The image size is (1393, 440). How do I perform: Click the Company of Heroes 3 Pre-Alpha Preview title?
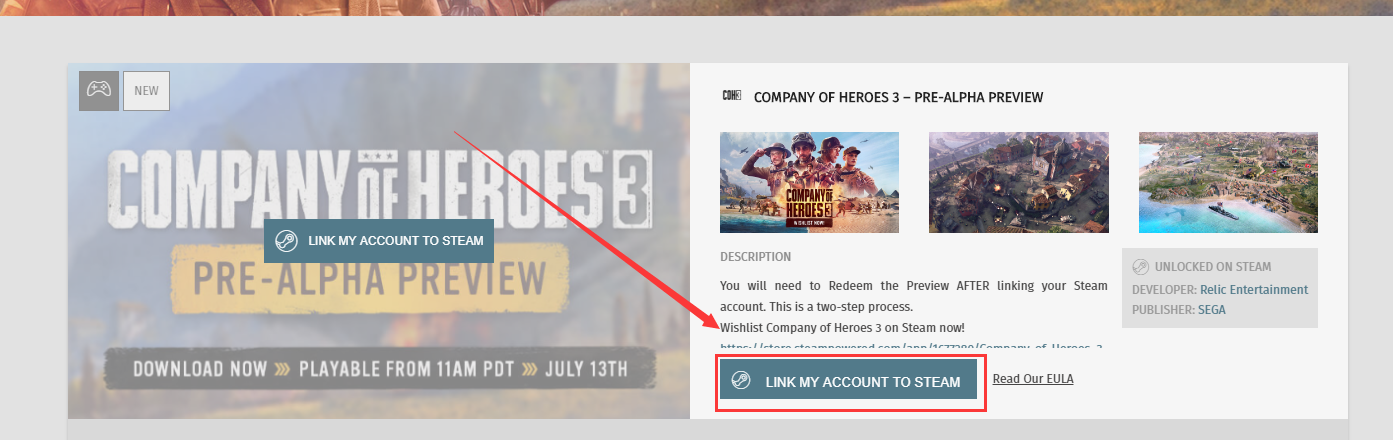898,97
